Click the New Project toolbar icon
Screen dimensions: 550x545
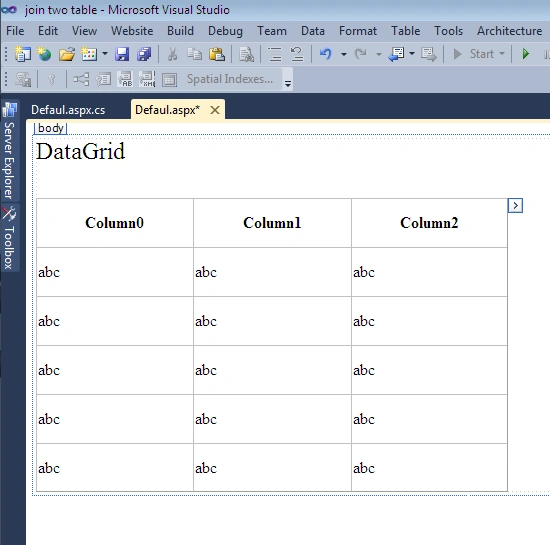(23, 54)
